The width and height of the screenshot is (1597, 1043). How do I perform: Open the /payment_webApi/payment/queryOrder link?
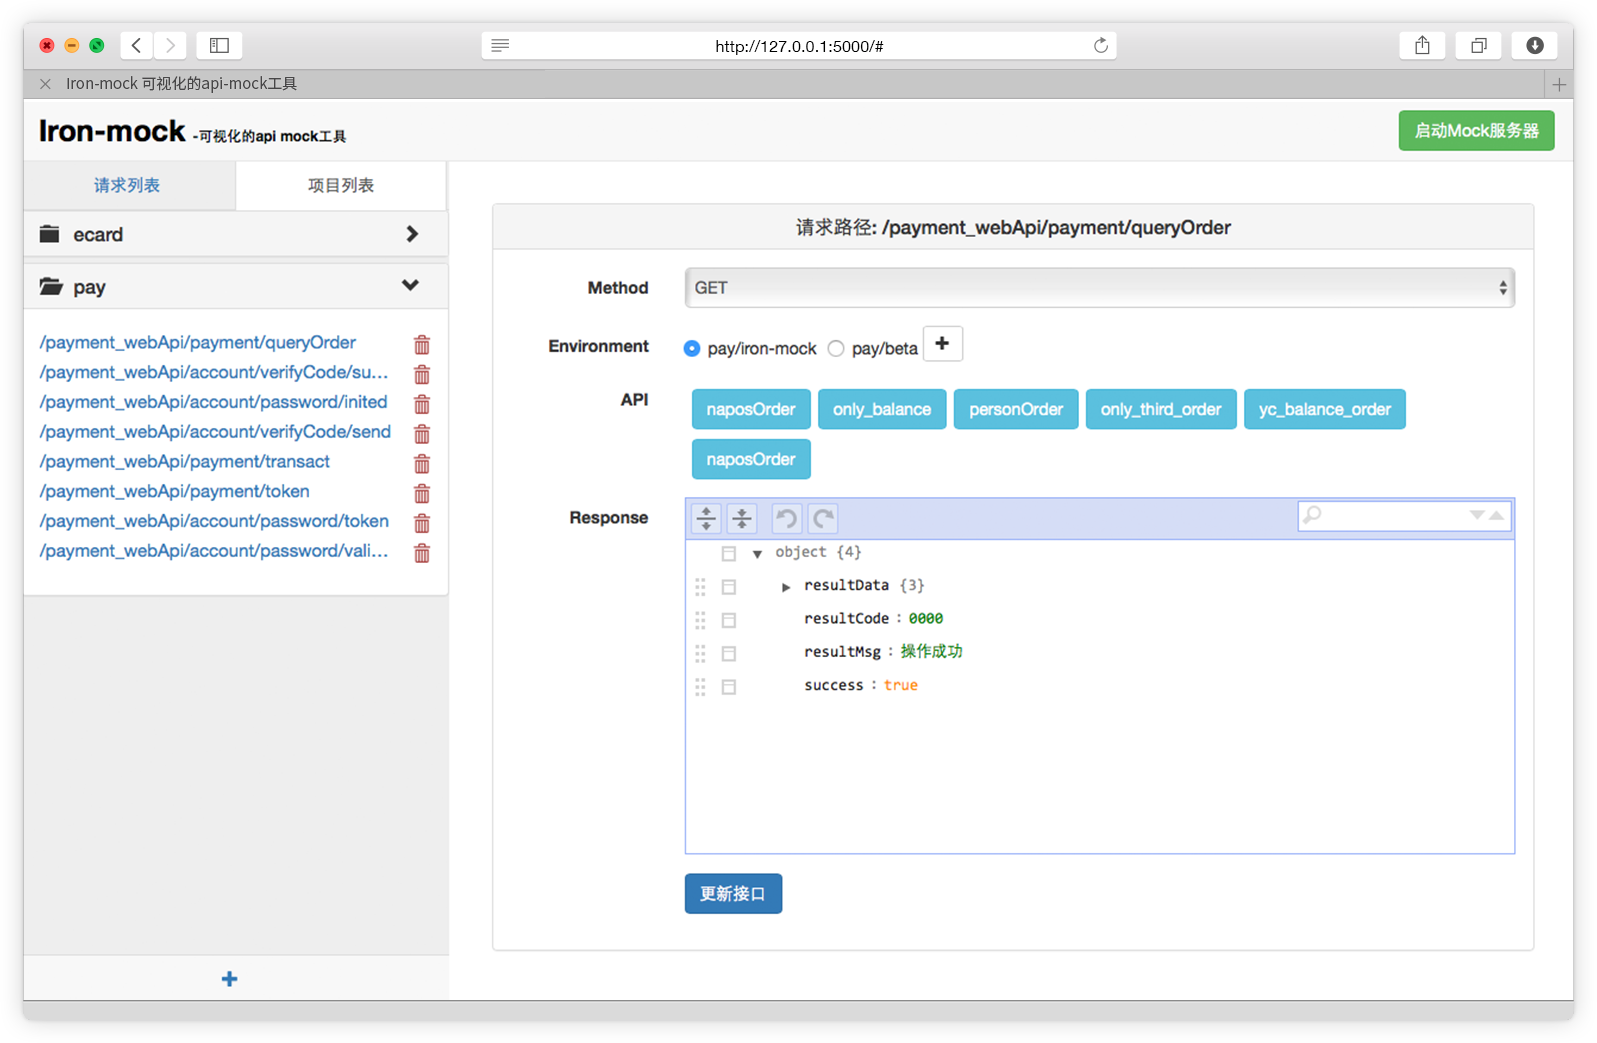coord(197,342)
